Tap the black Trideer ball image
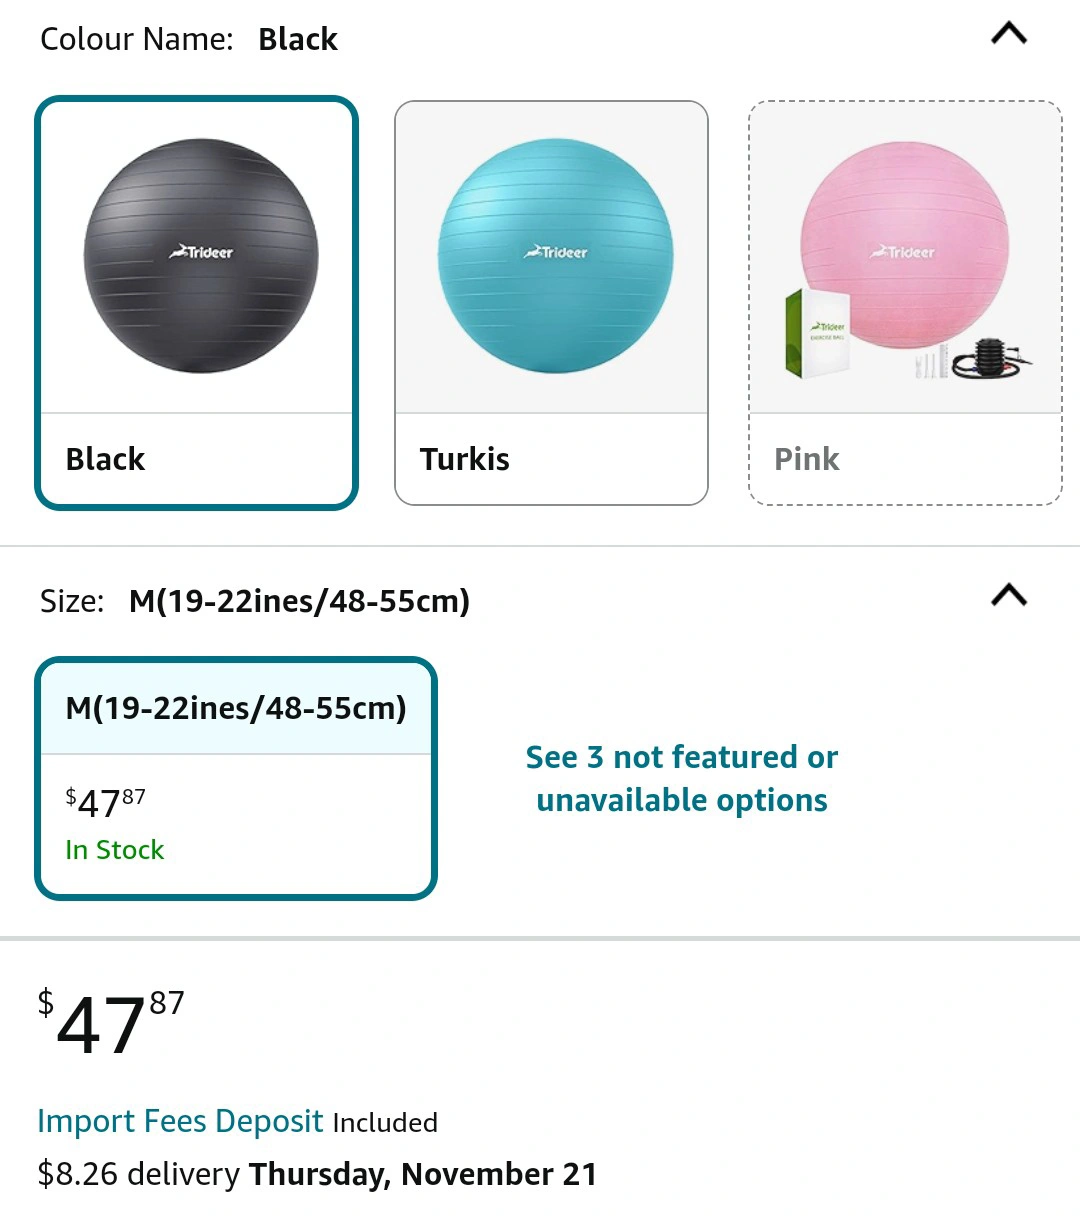 click(x=200, y=256)
